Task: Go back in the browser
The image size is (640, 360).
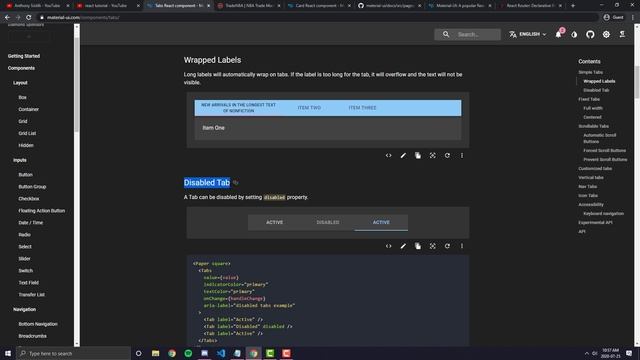Action: (x=7, y=17)
